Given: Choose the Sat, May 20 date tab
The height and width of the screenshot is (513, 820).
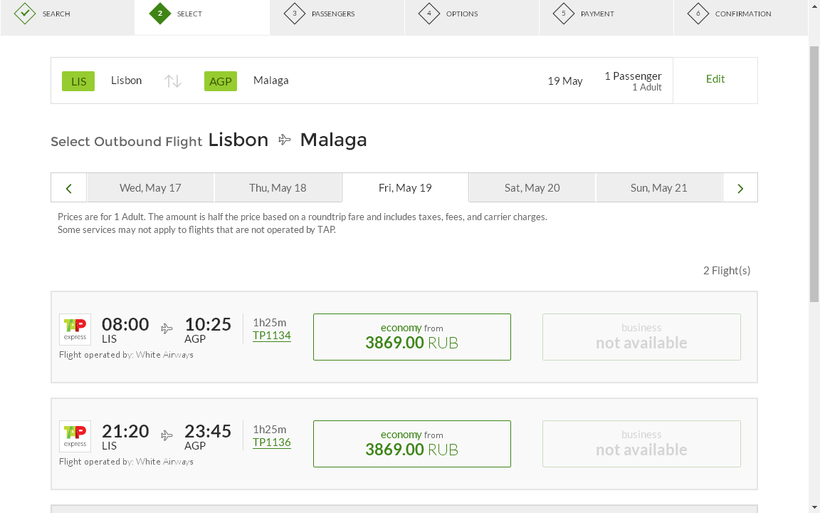Looking at the screenshot, I should (532, 188).
